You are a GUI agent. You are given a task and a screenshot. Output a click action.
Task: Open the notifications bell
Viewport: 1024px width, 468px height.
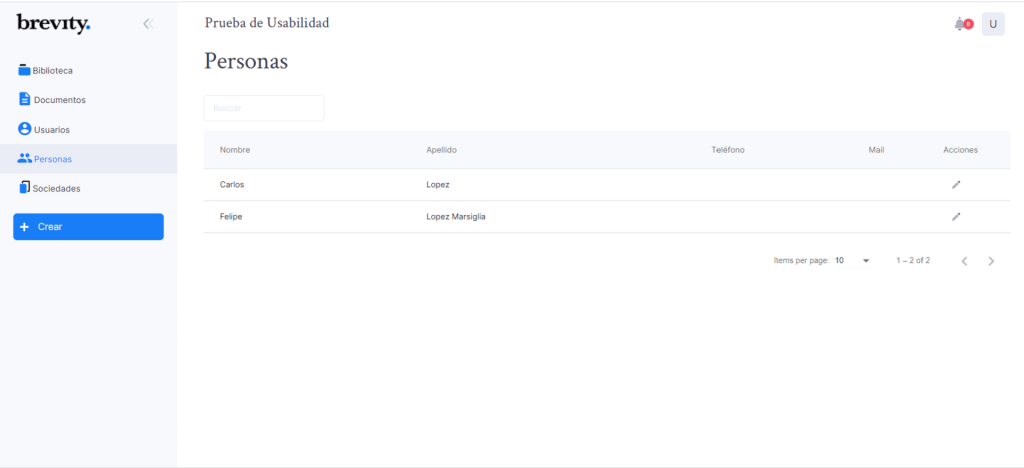(959, 24)
